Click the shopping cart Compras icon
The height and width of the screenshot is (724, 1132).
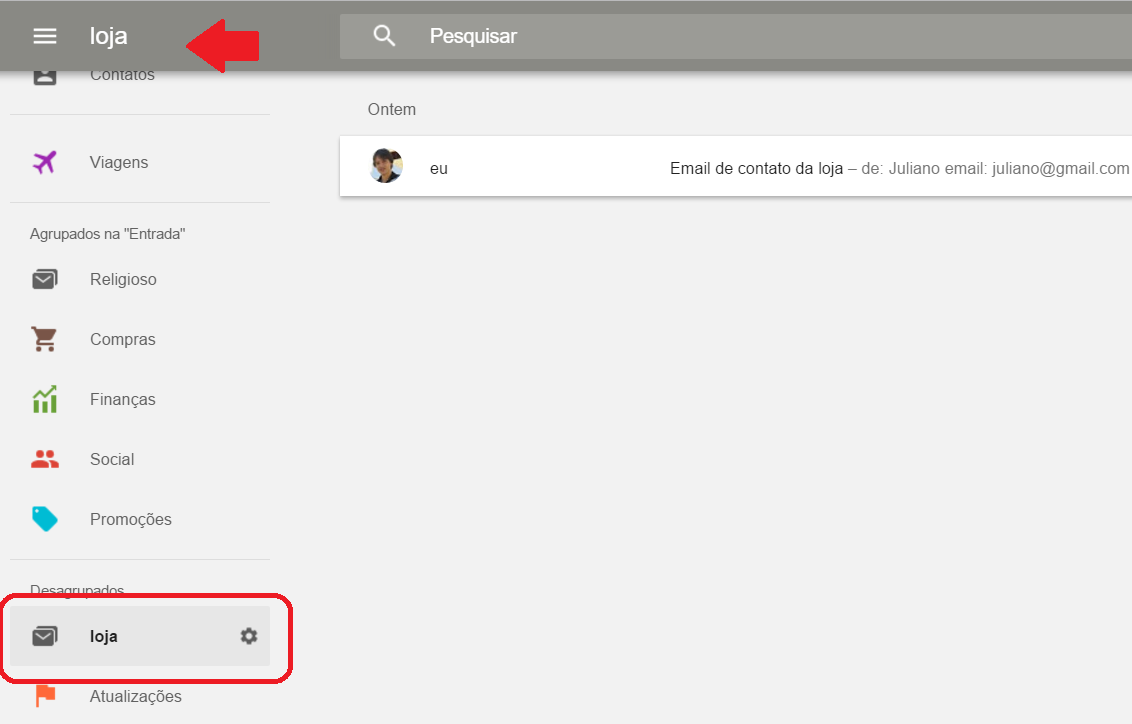44,339
